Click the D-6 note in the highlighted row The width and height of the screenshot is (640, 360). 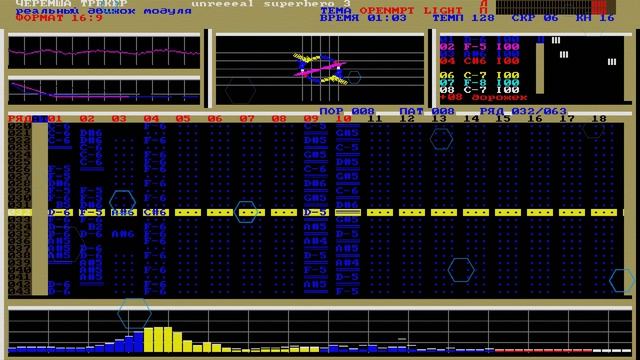point(60,212)
